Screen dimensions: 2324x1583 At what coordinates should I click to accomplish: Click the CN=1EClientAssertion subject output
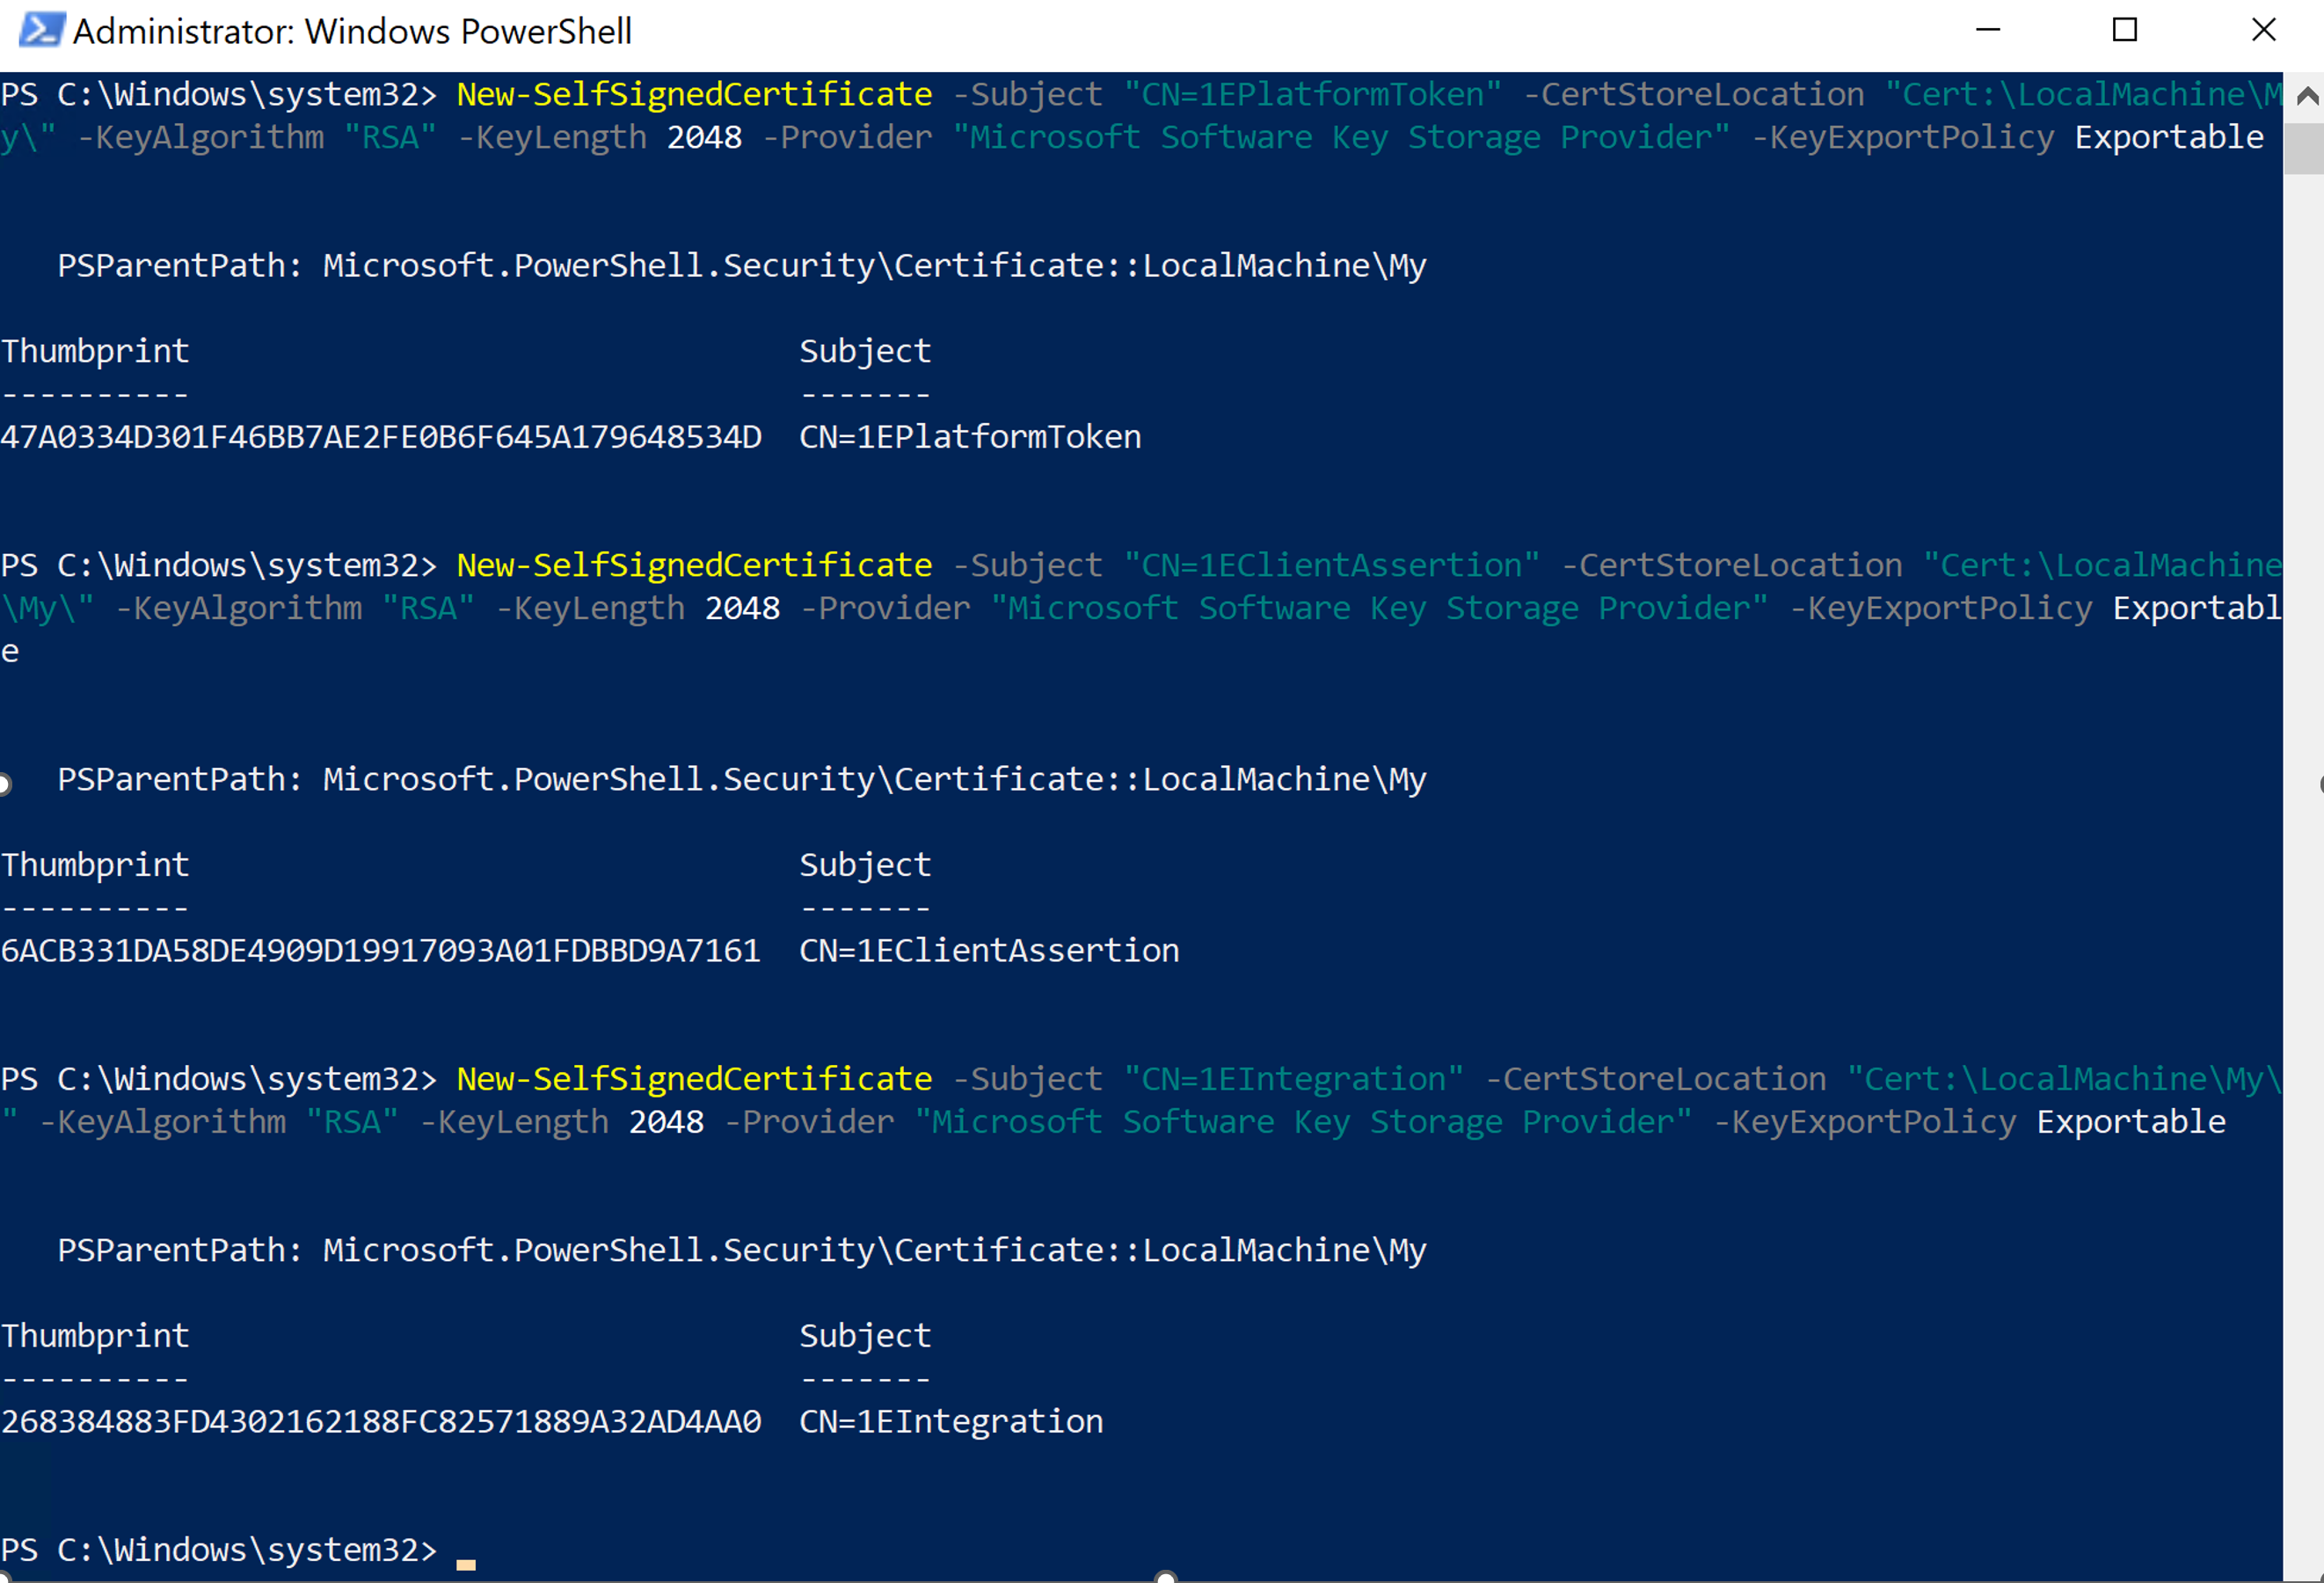click(x=988, y=950)
